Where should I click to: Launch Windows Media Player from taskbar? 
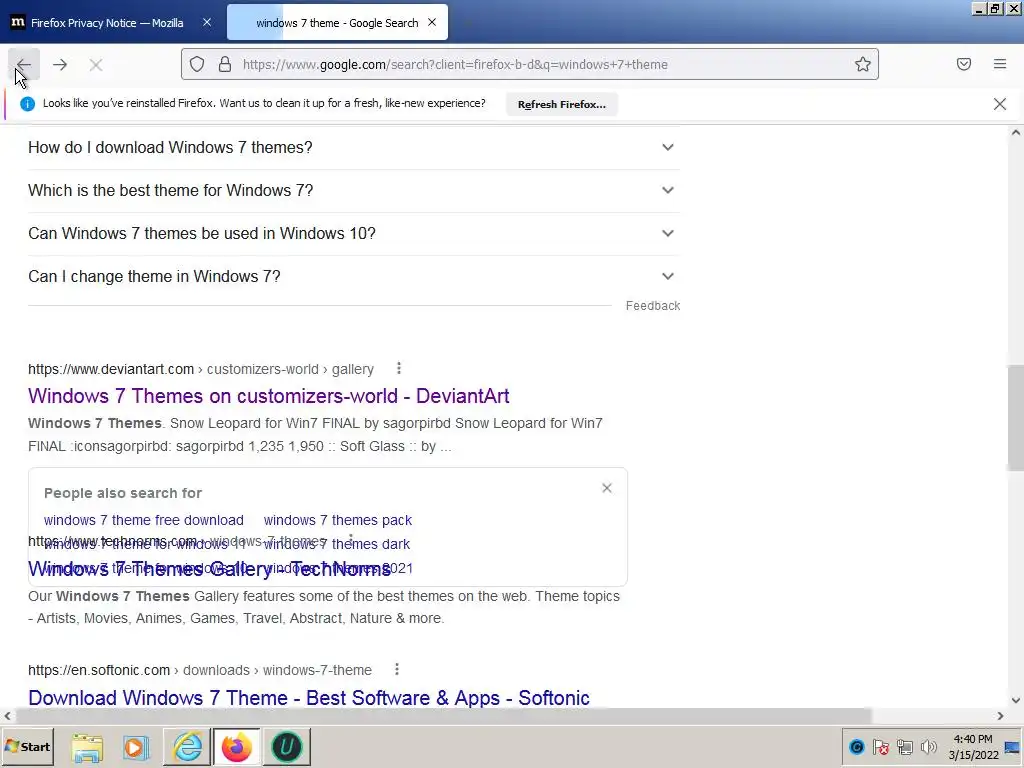point(136,747)
